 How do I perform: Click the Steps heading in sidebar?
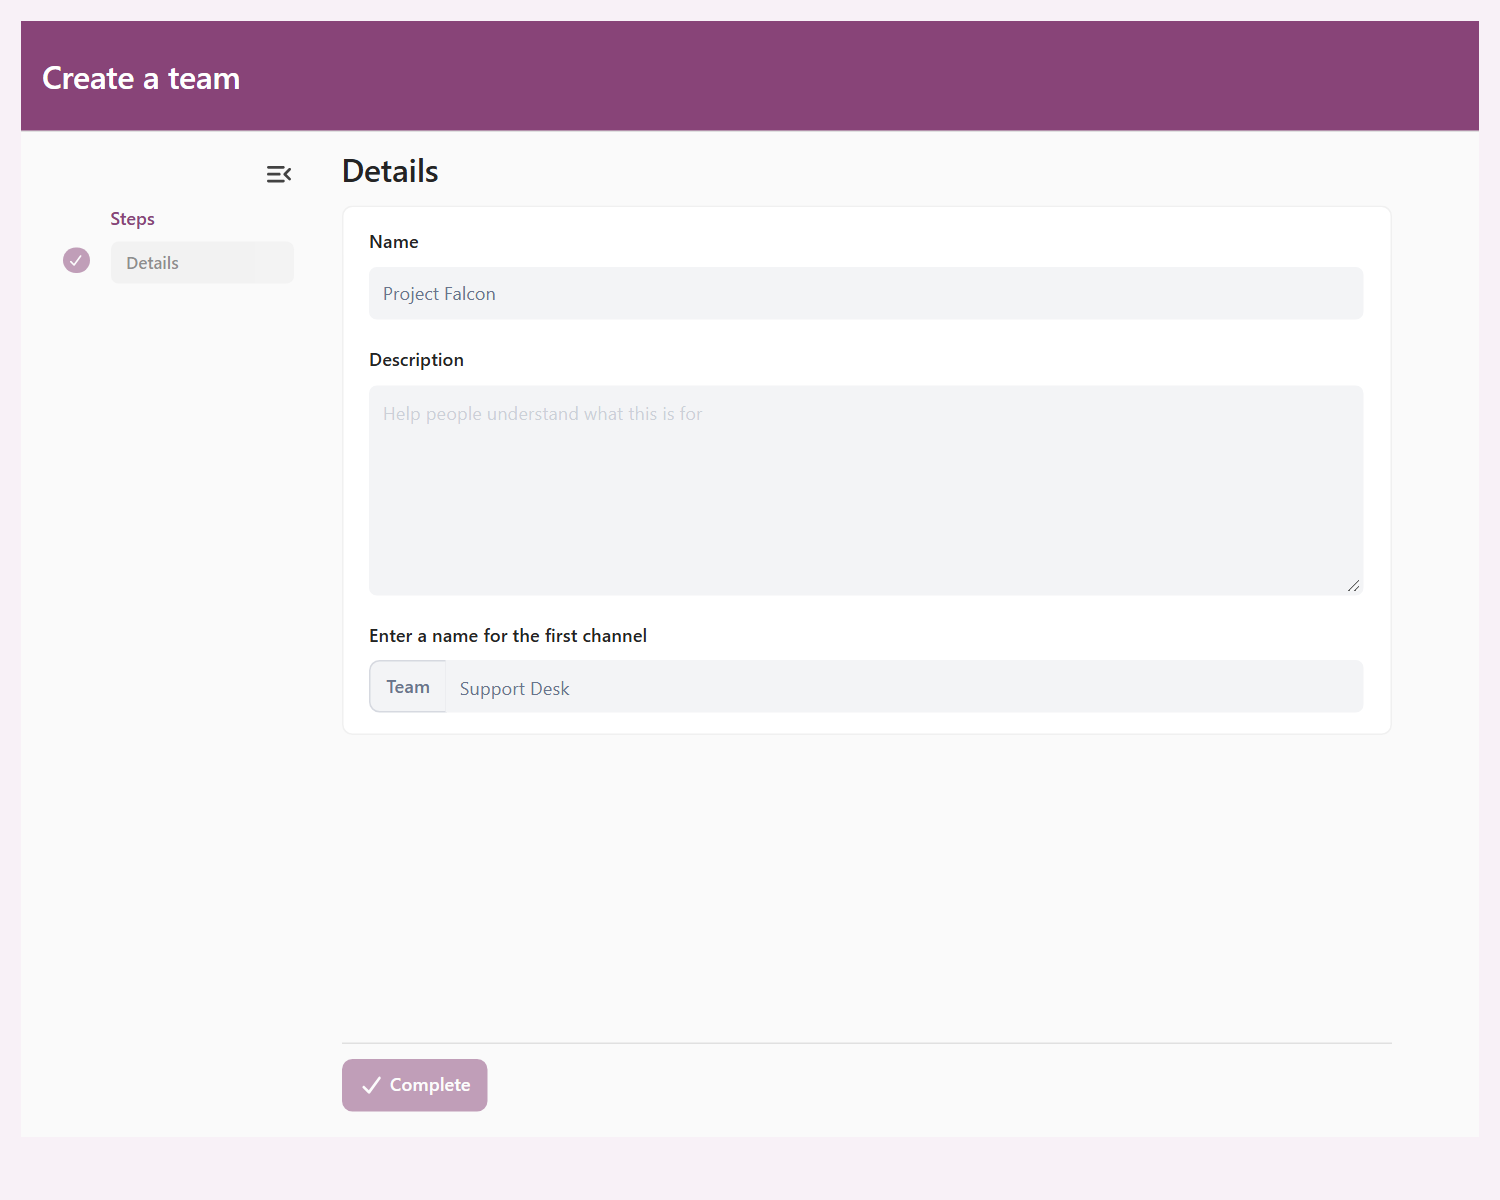[132, 219]
